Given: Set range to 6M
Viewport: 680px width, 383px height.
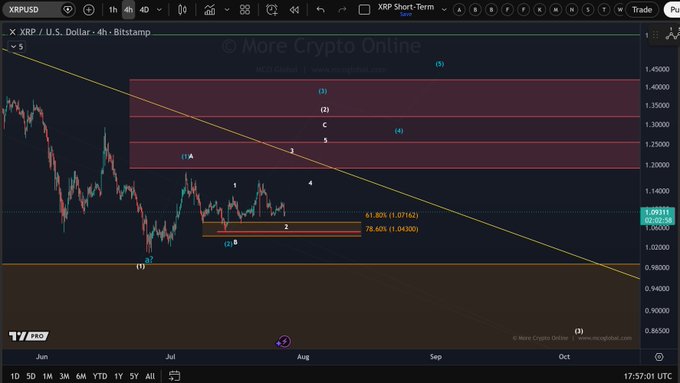Looking at the screenshot, I should 81,376.
